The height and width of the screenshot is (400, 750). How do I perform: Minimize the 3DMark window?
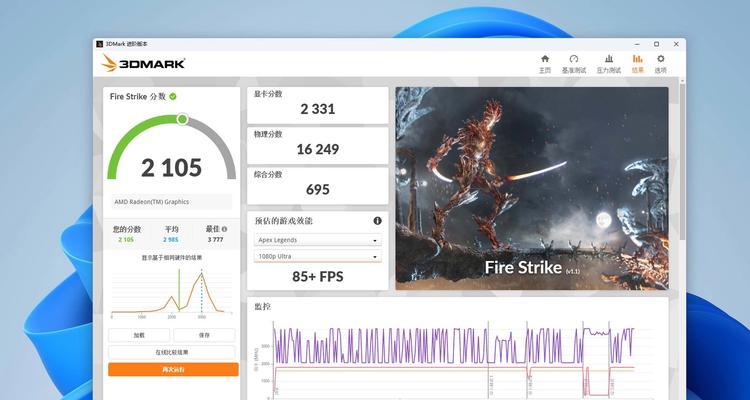[637, 44]
